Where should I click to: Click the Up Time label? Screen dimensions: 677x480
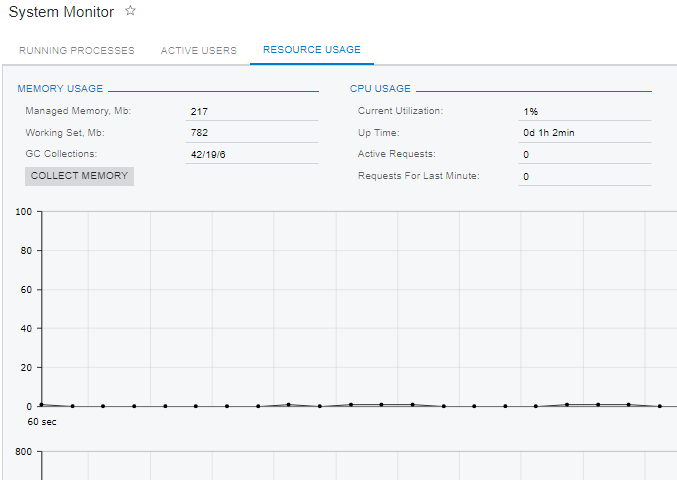tap(379, 133)
